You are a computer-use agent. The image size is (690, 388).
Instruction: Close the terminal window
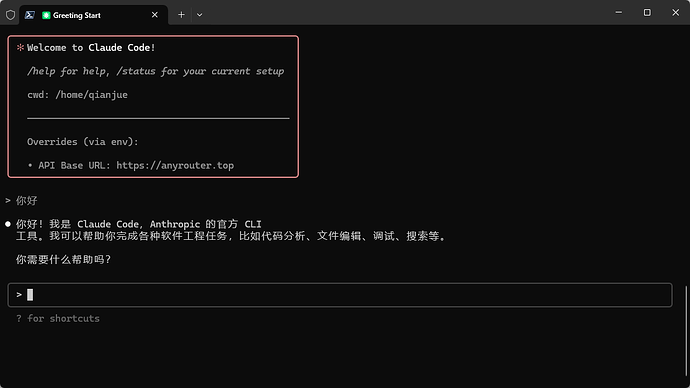click(675, 13)
